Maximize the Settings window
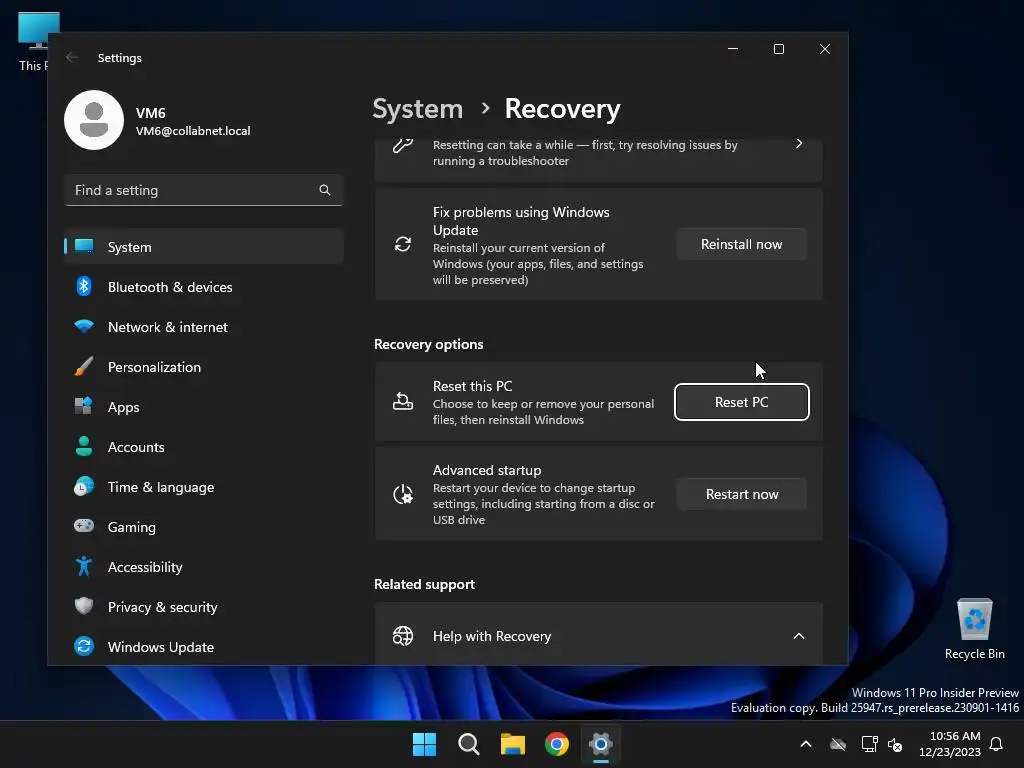The height and width of the screenshot is (768, 1024). click(x=778, y=49)
